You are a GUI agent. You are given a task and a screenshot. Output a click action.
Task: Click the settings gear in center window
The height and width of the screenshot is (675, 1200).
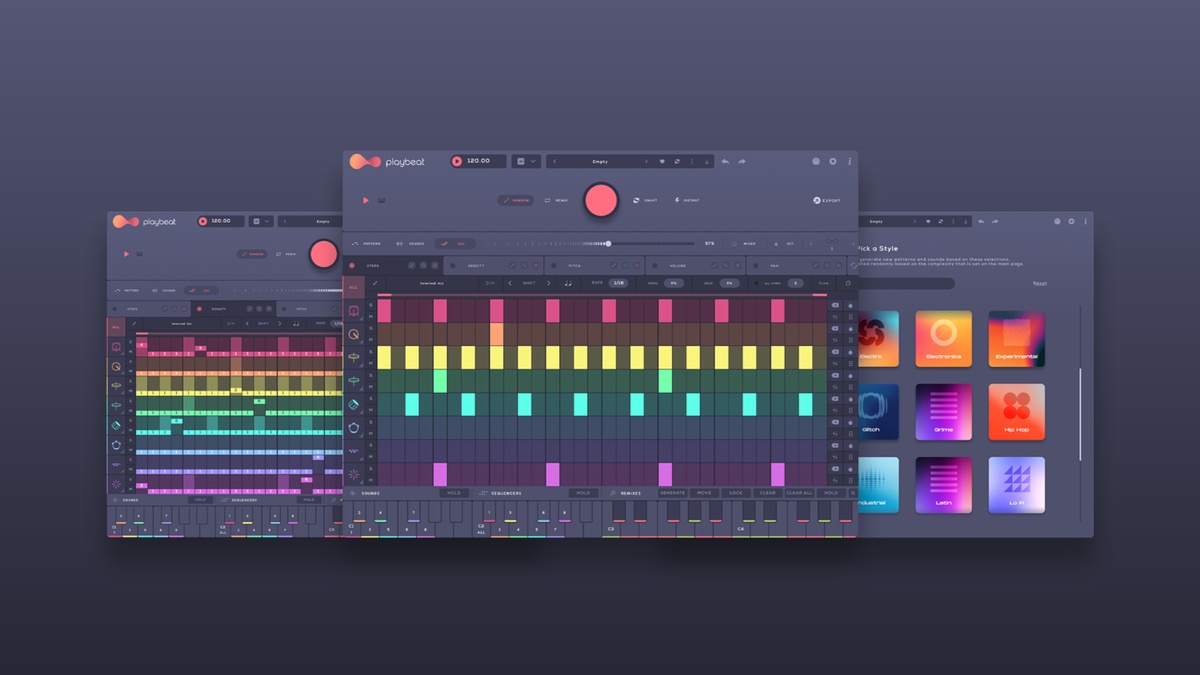(833, 161)
